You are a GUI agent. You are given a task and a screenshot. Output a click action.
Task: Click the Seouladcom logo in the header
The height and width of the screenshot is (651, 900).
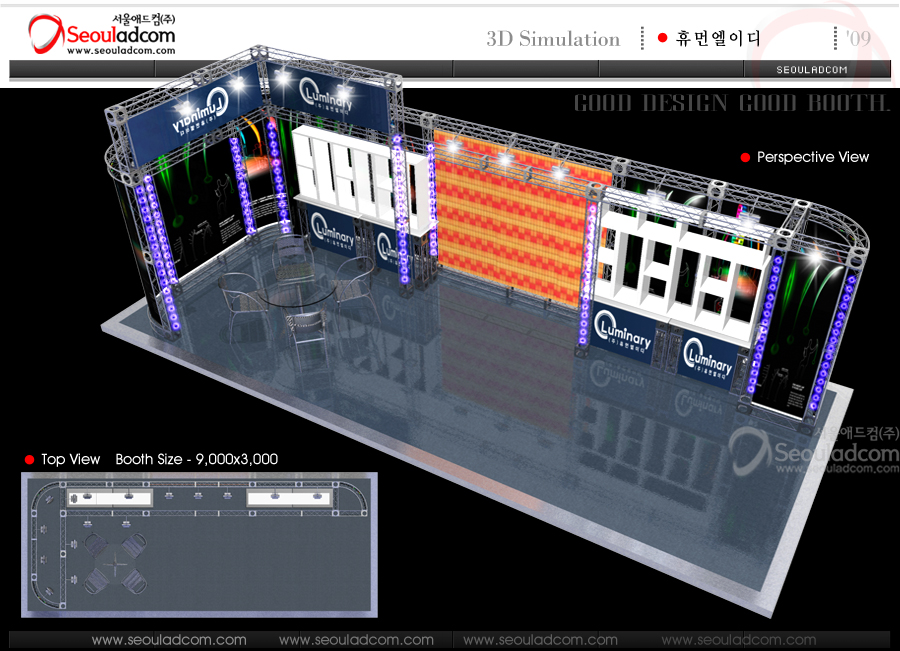click(x=102, y=35)
